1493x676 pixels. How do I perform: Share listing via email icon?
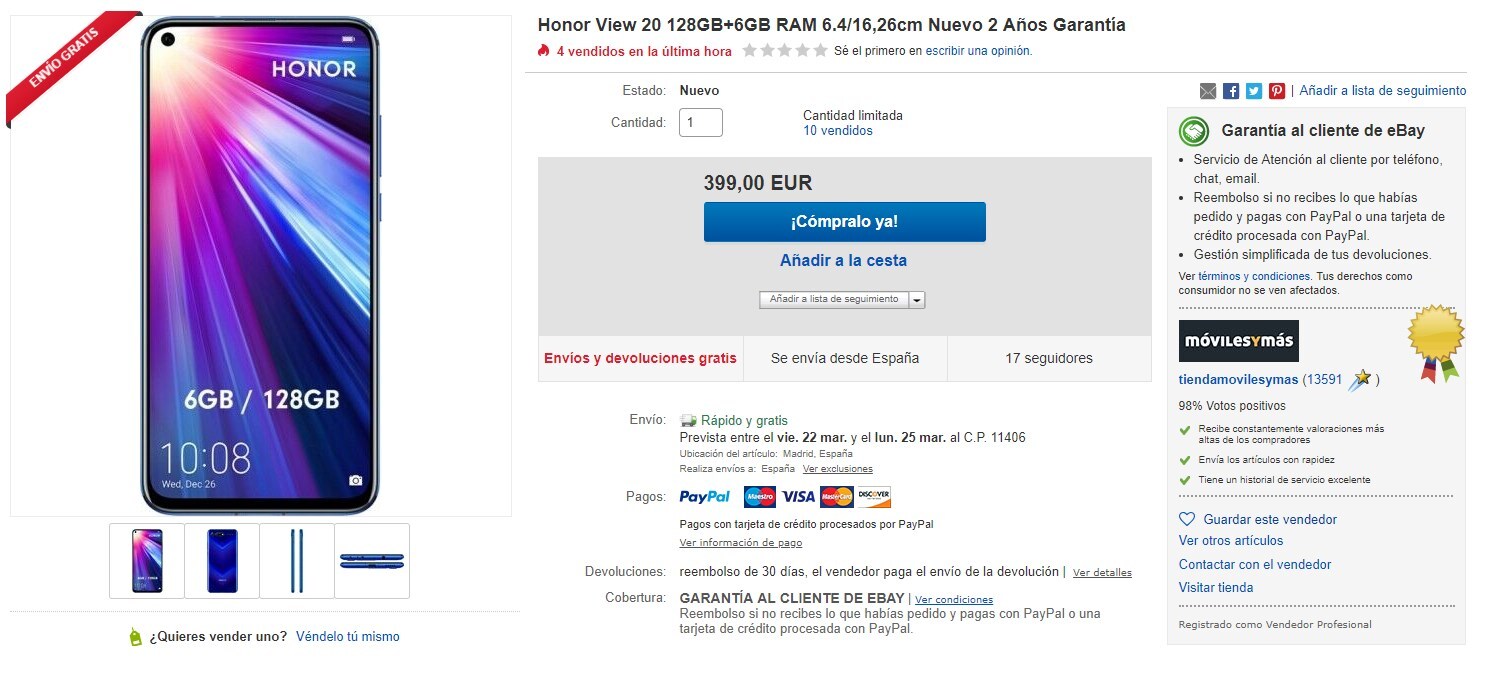click(x=1208, y=91)
